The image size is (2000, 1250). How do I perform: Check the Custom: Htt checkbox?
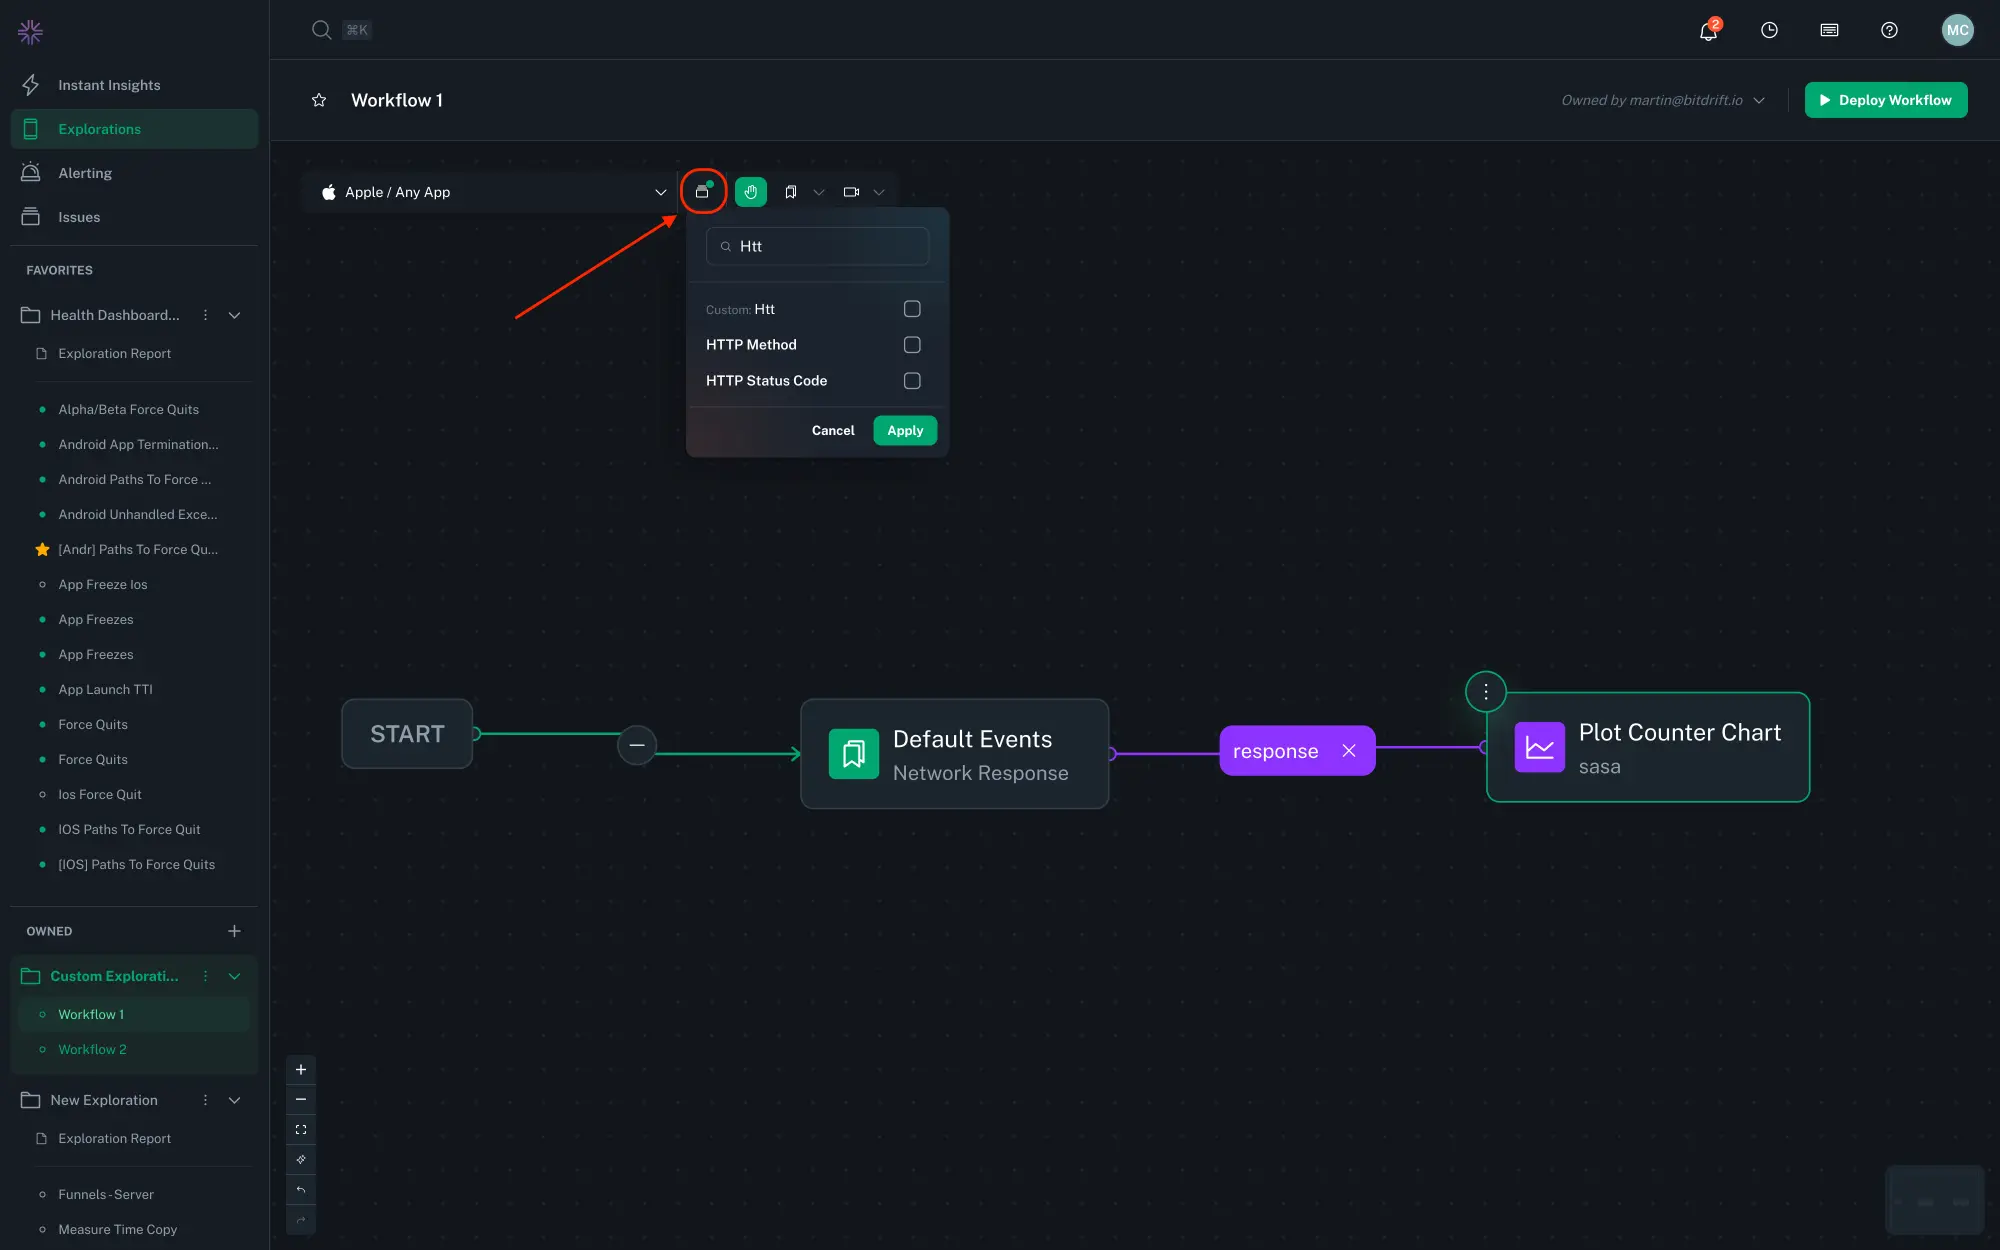coord(911,309)
